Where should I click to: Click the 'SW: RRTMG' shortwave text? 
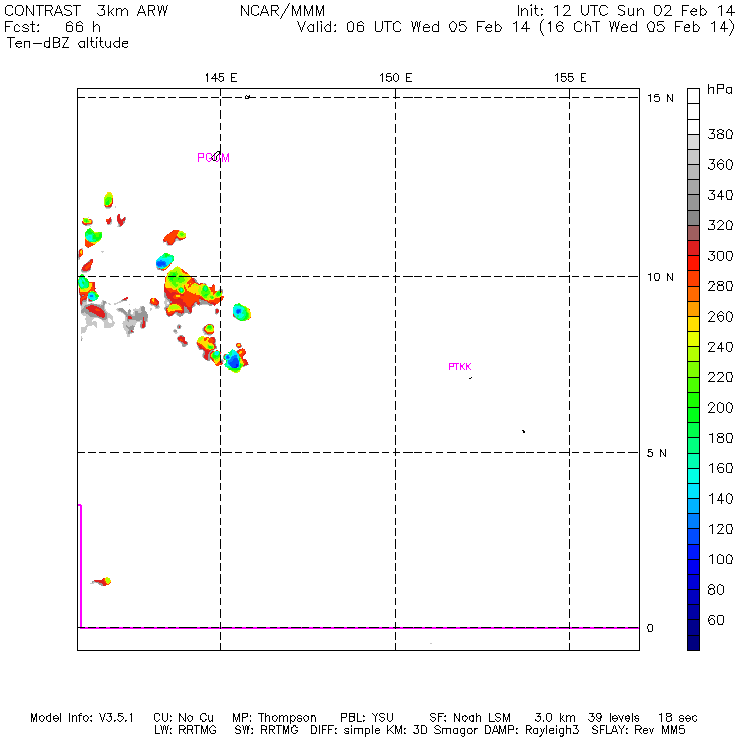[266, 730]
